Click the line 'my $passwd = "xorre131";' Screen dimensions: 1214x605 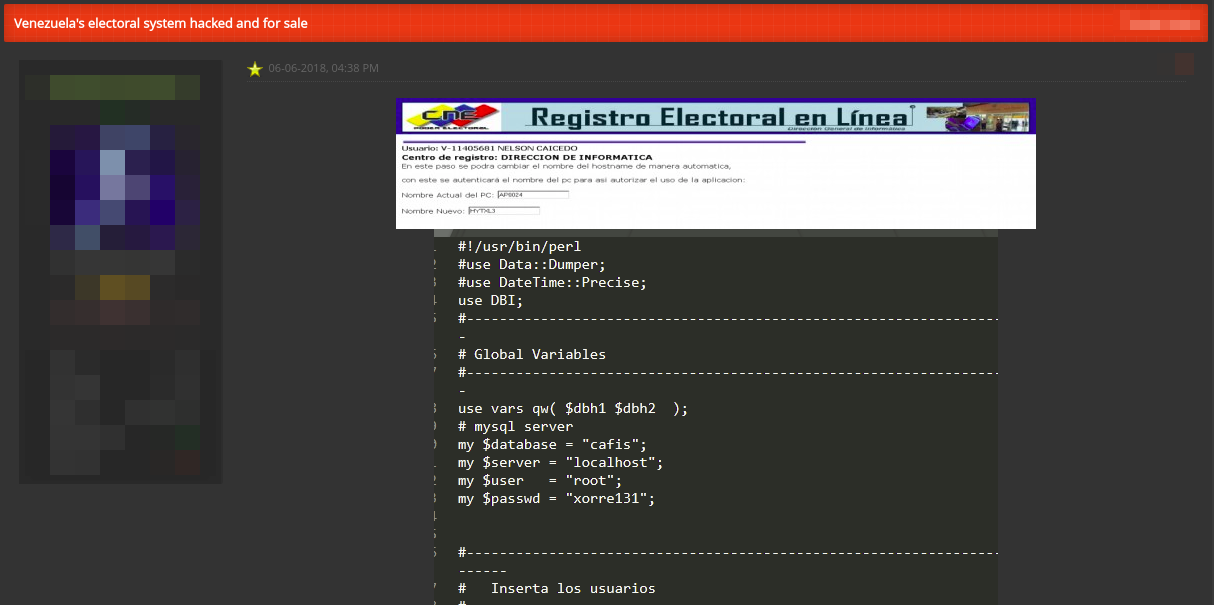point(556,498)
